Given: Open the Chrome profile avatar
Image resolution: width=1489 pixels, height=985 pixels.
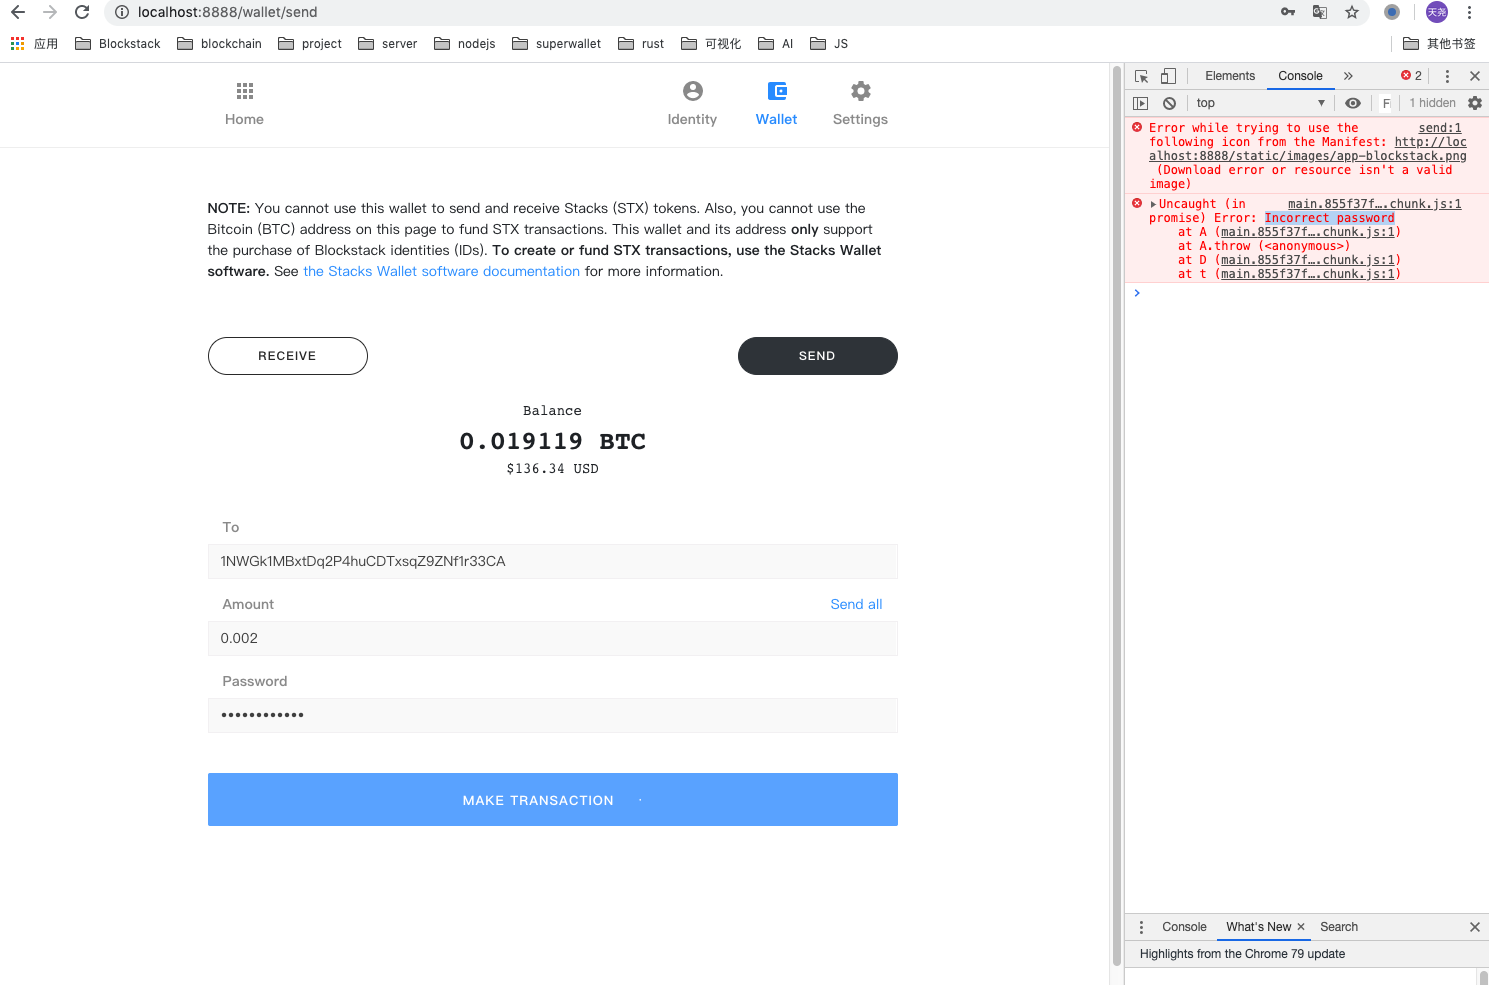Looking at the screenshot, I should click(1437, 12).
